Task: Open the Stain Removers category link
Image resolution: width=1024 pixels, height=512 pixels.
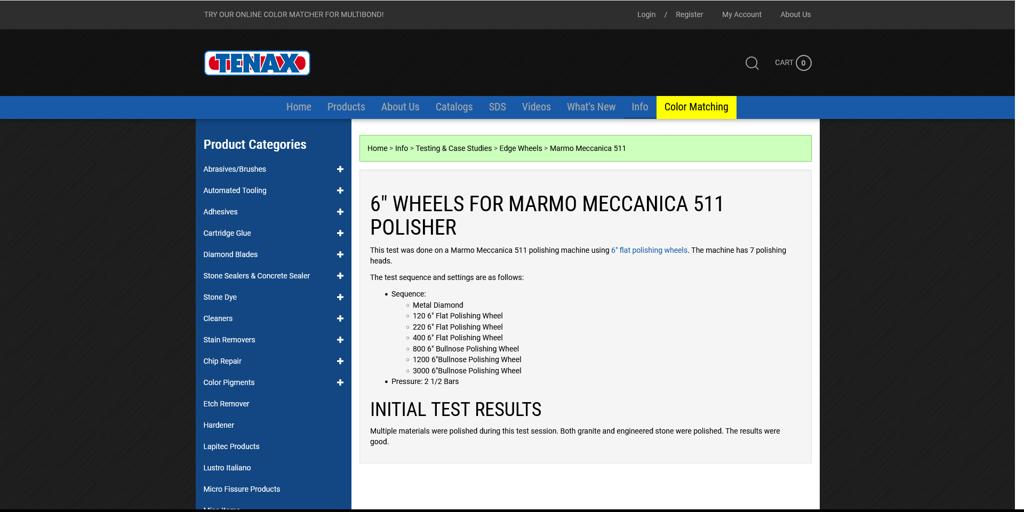Action: click(x=229, y=340)
